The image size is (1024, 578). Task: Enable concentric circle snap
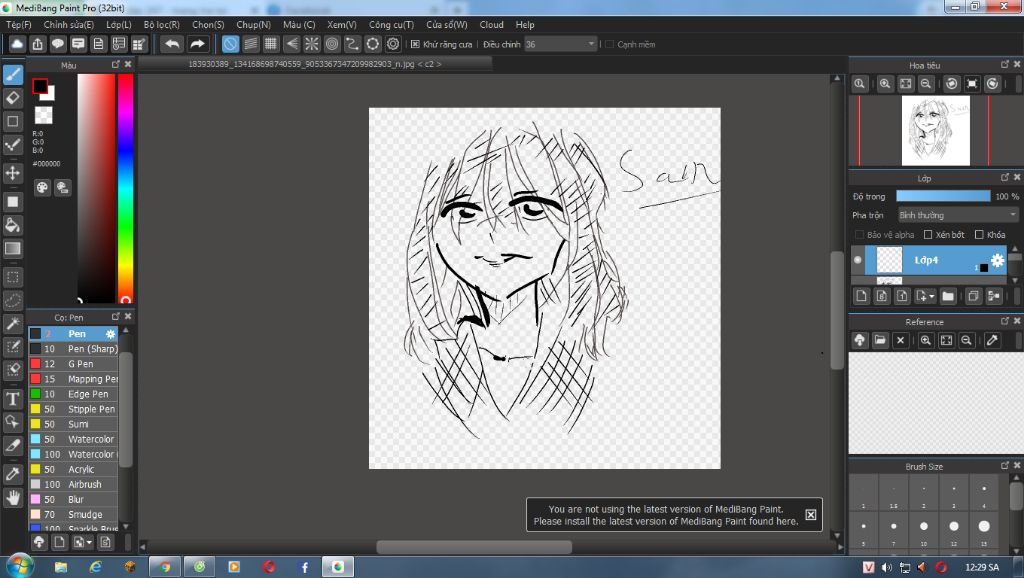point(332,44)
